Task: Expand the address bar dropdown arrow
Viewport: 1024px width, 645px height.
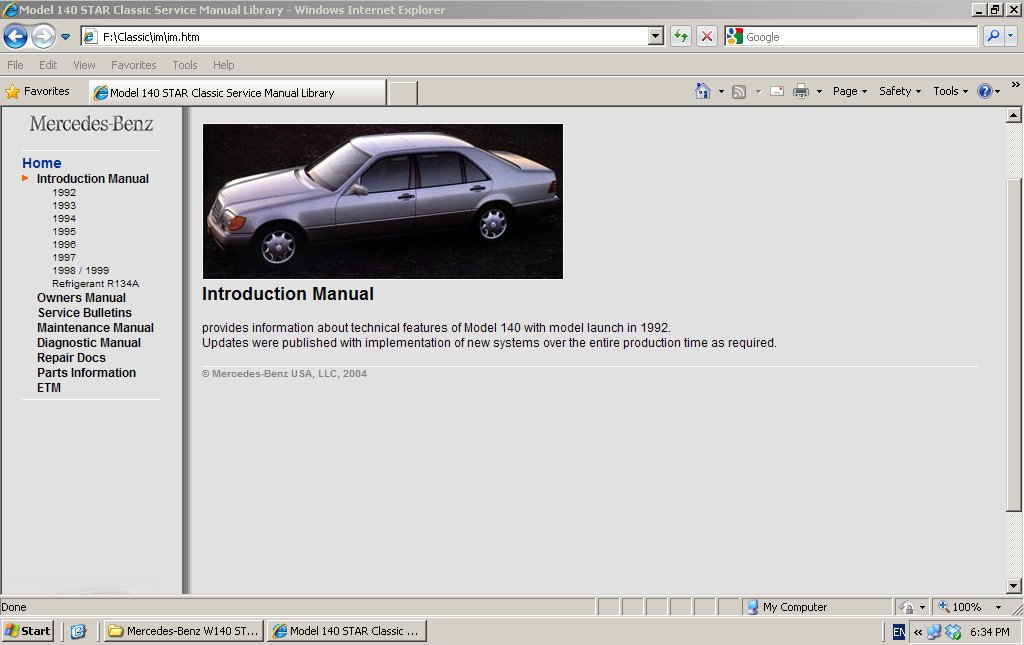Action: click(656, 36)
